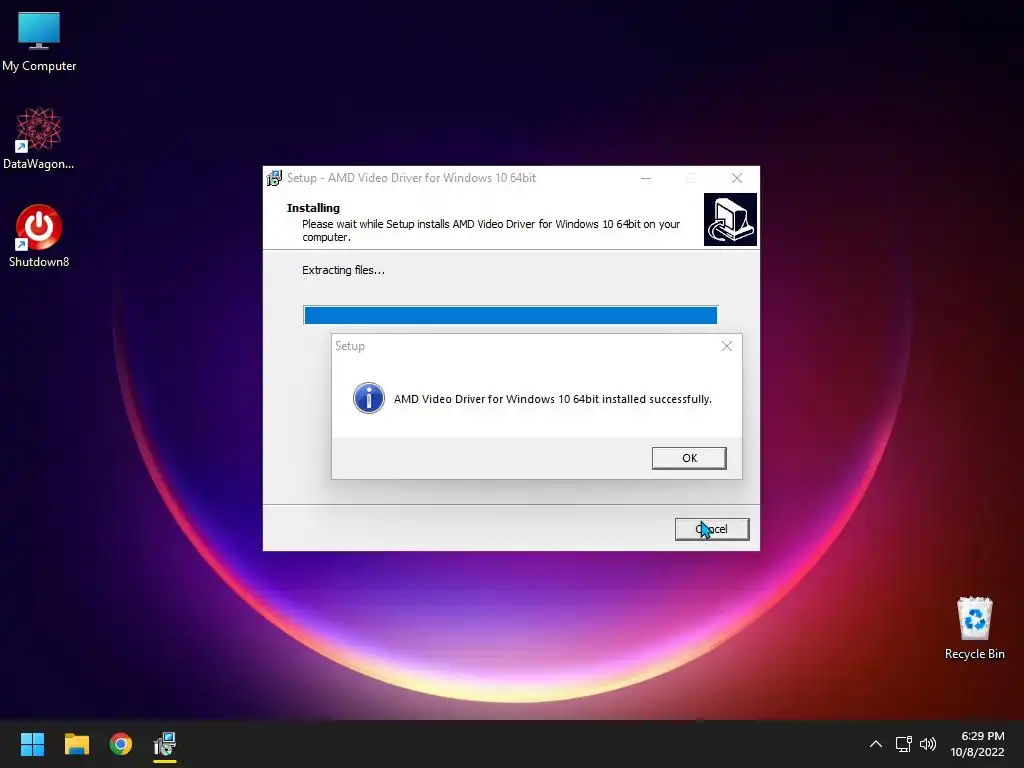Viewport: 1024px width, 768px height.
Task: Open the My Computer desktop icon
Action: [39, 42]
